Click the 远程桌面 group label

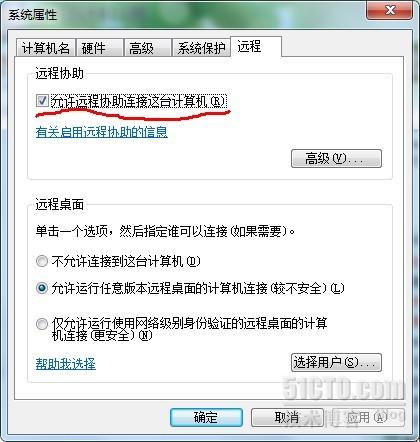[60, 204]
